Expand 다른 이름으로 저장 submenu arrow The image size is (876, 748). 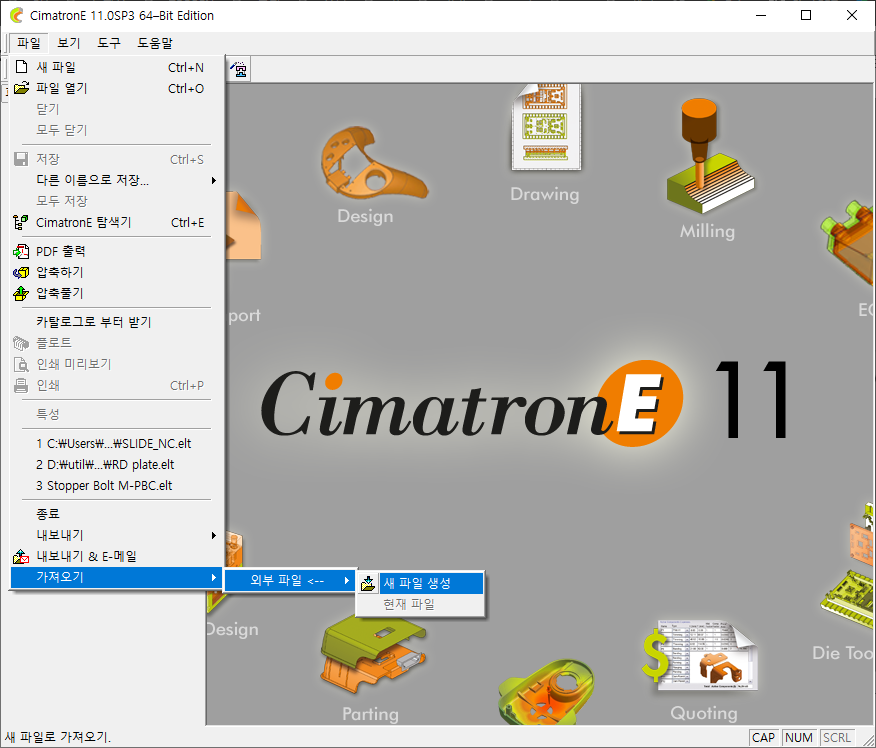pos(213,180)
